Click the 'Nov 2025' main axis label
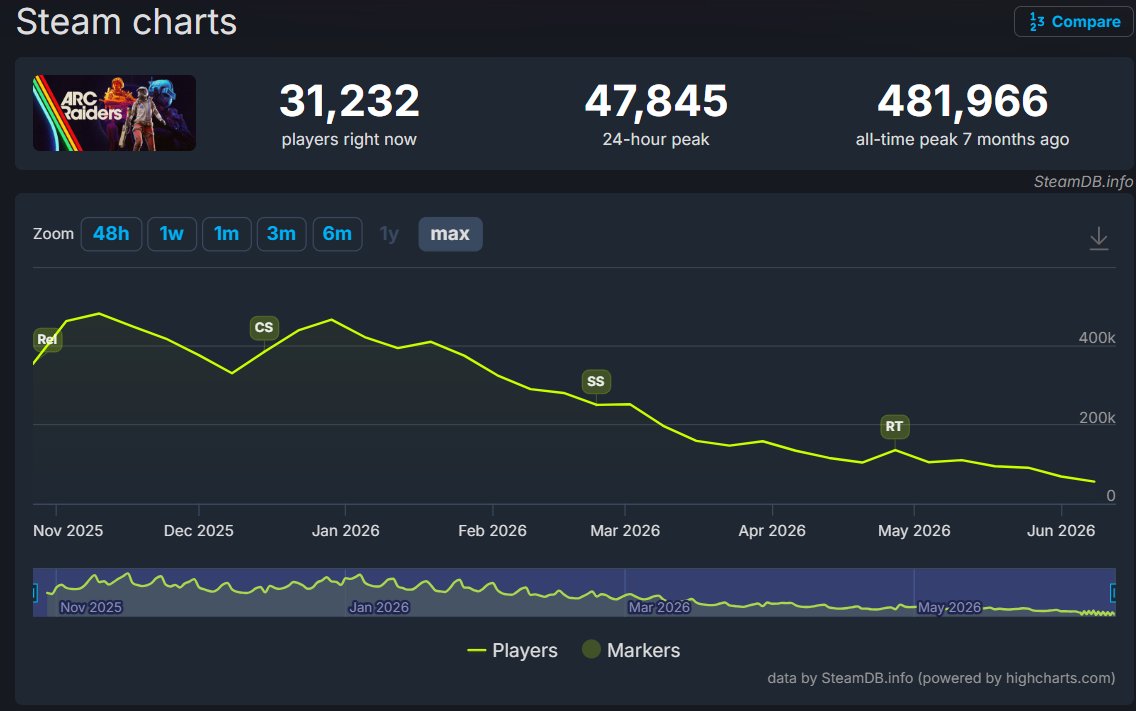Image resolution: width=1136 pixels, height=711 pixels. point(68,531)
